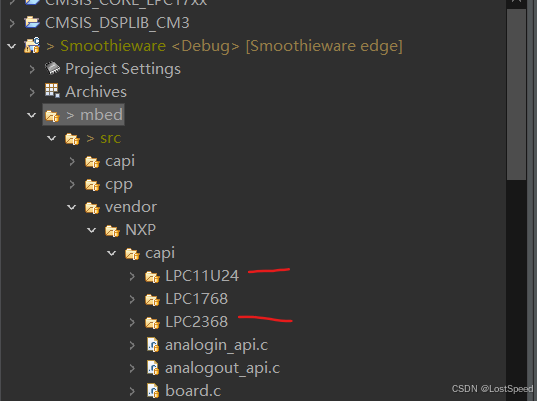Image resolution: width=537 pixels, height=401 pixels.
Task: Collapse the capi folder under NXP
Action: click(111, 253)
